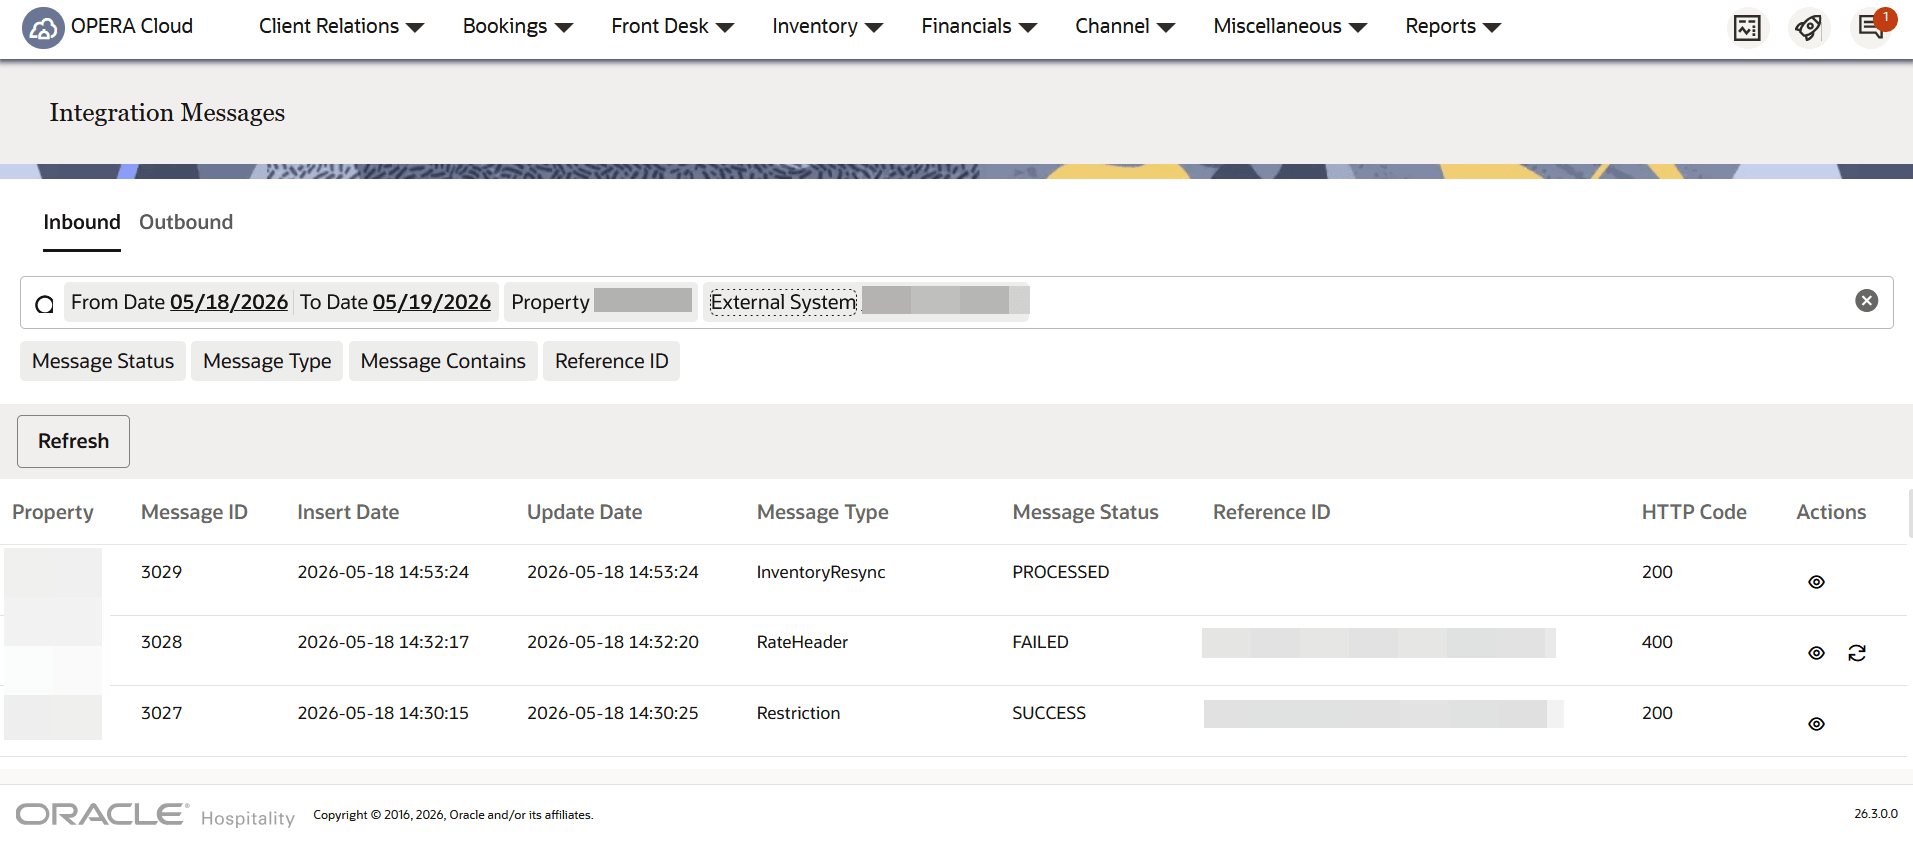Click External System filter field
Image resolution: width=1913 pixels, height=842 pixels.
[866, 302]
